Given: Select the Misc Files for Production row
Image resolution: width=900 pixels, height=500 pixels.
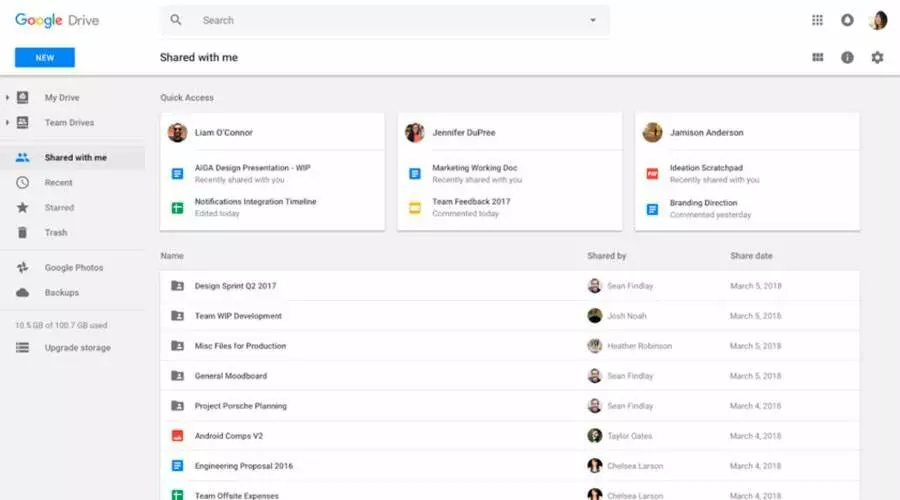Looking at the screenshot, I should click(x=510, y=346).
